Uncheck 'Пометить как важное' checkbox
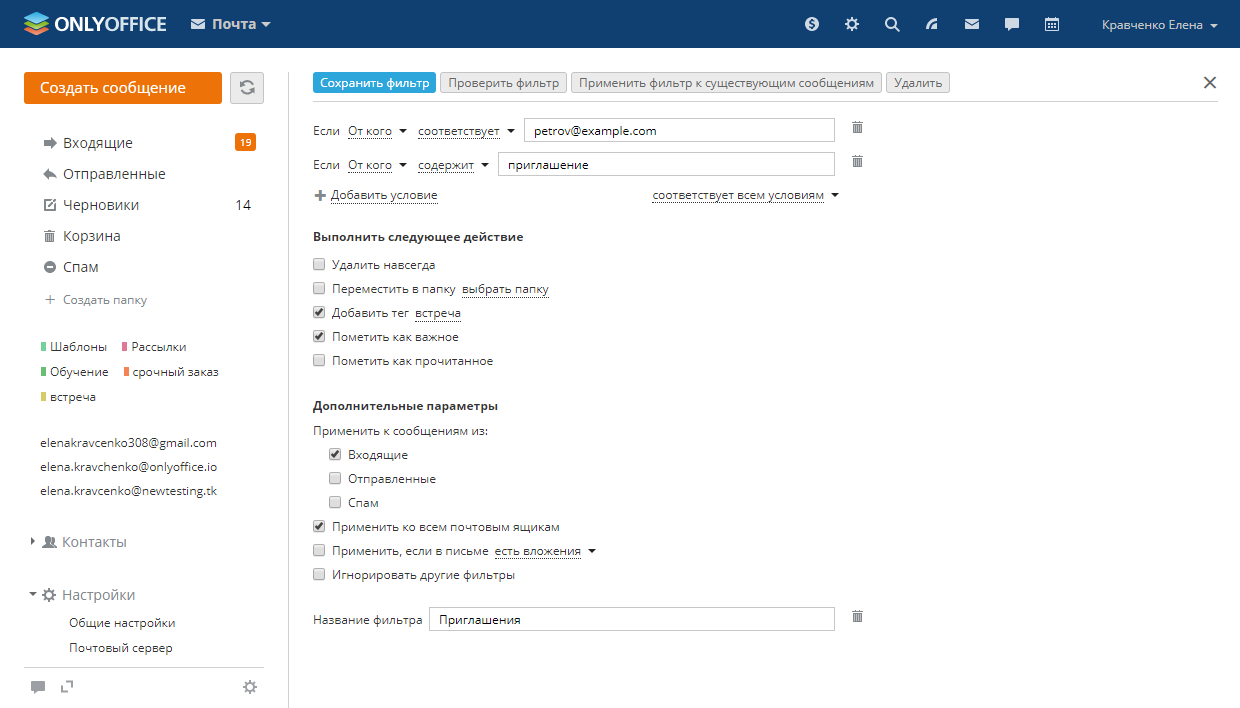1240x708 pixels. (x=319, y=337)
